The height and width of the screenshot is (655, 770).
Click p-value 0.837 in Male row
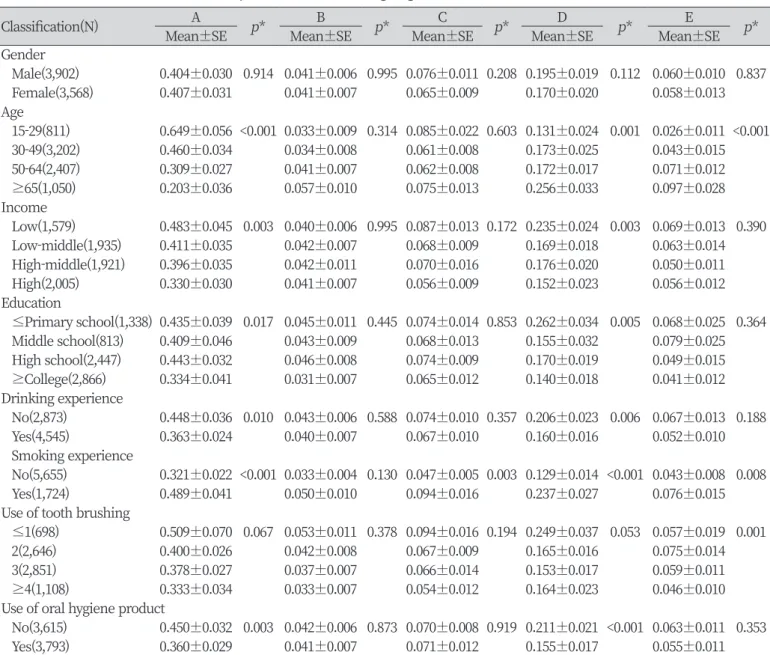click(x=751, y=74)
